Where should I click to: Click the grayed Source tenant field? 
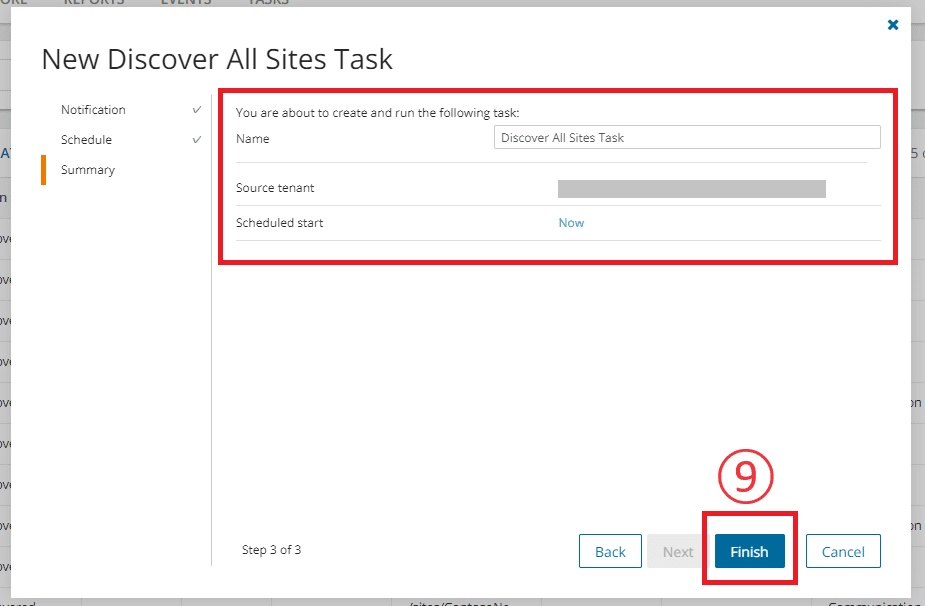pos(692,188)
